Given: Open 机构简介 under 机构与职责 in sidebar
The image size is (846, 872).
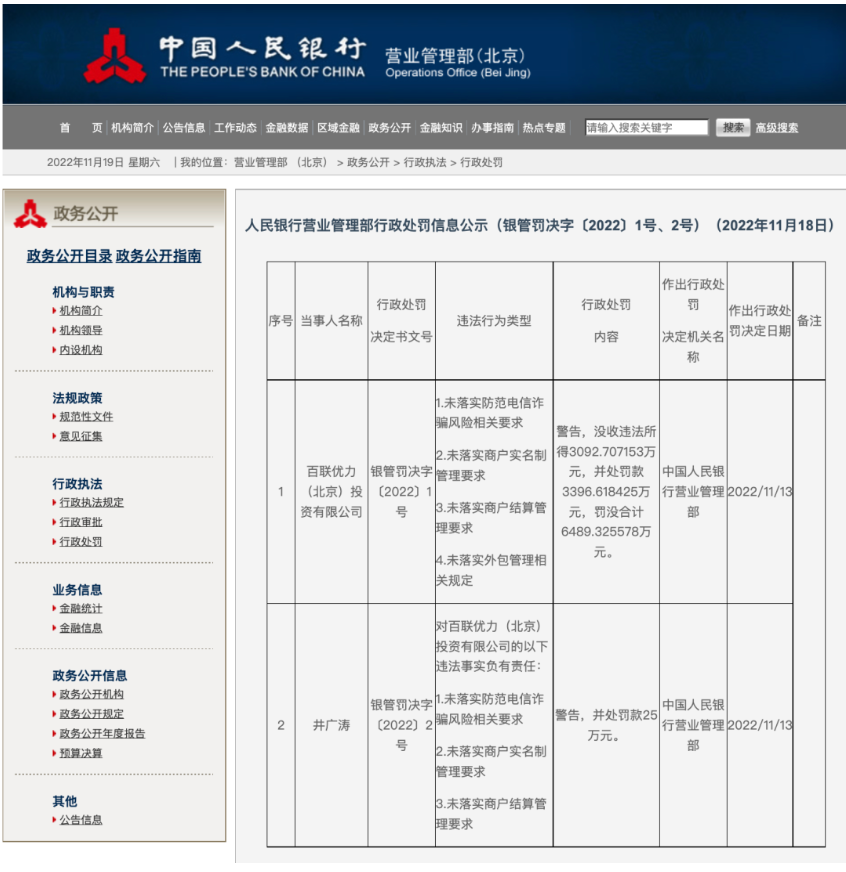Looking at the screenshot, I should tap(81, 310).
